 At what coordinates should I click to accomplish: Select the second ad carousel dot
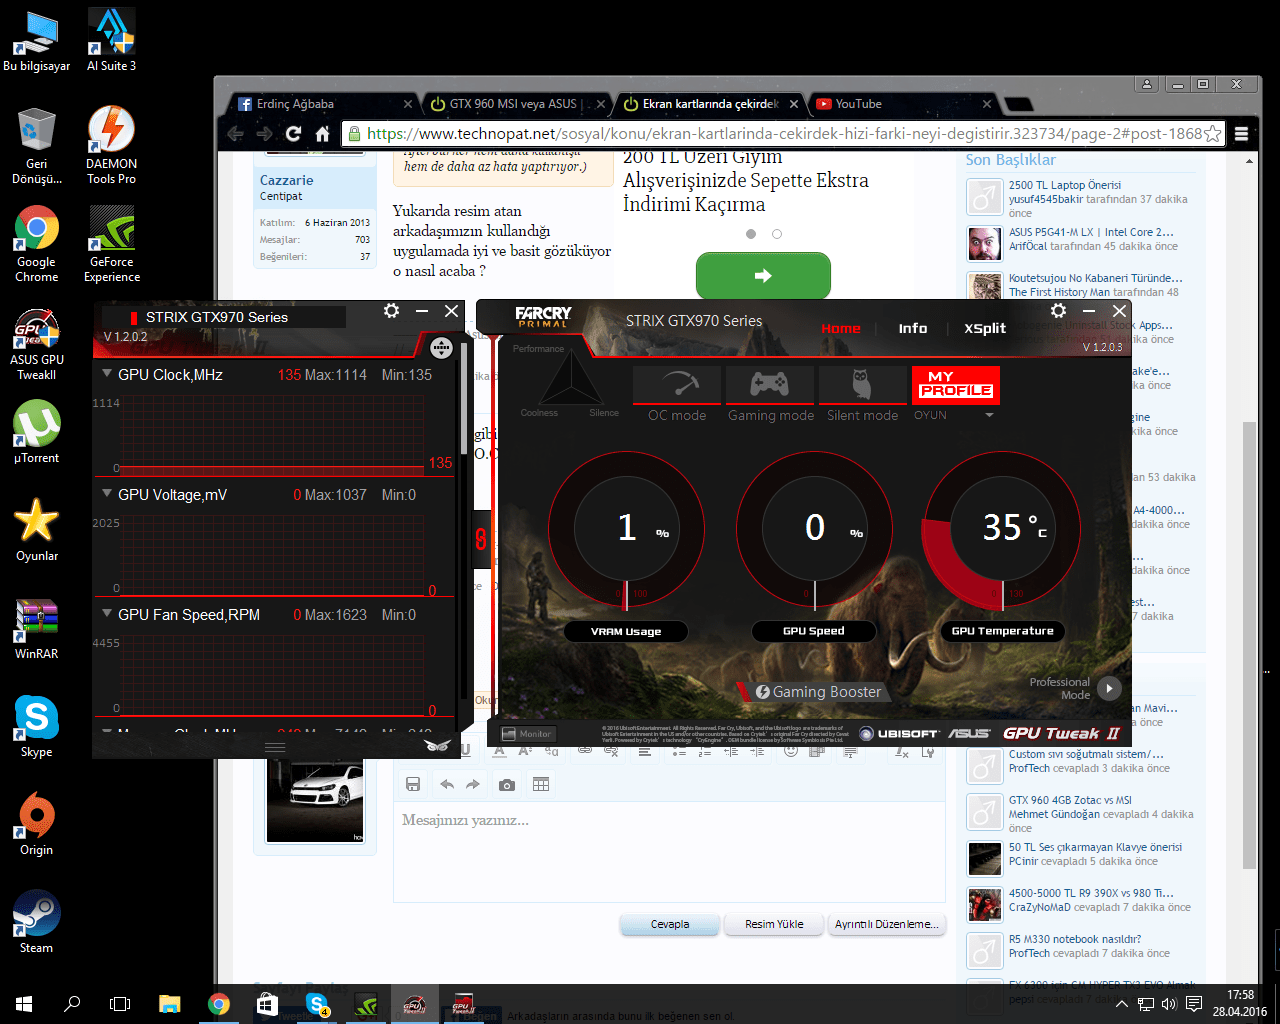pos(777,234)
